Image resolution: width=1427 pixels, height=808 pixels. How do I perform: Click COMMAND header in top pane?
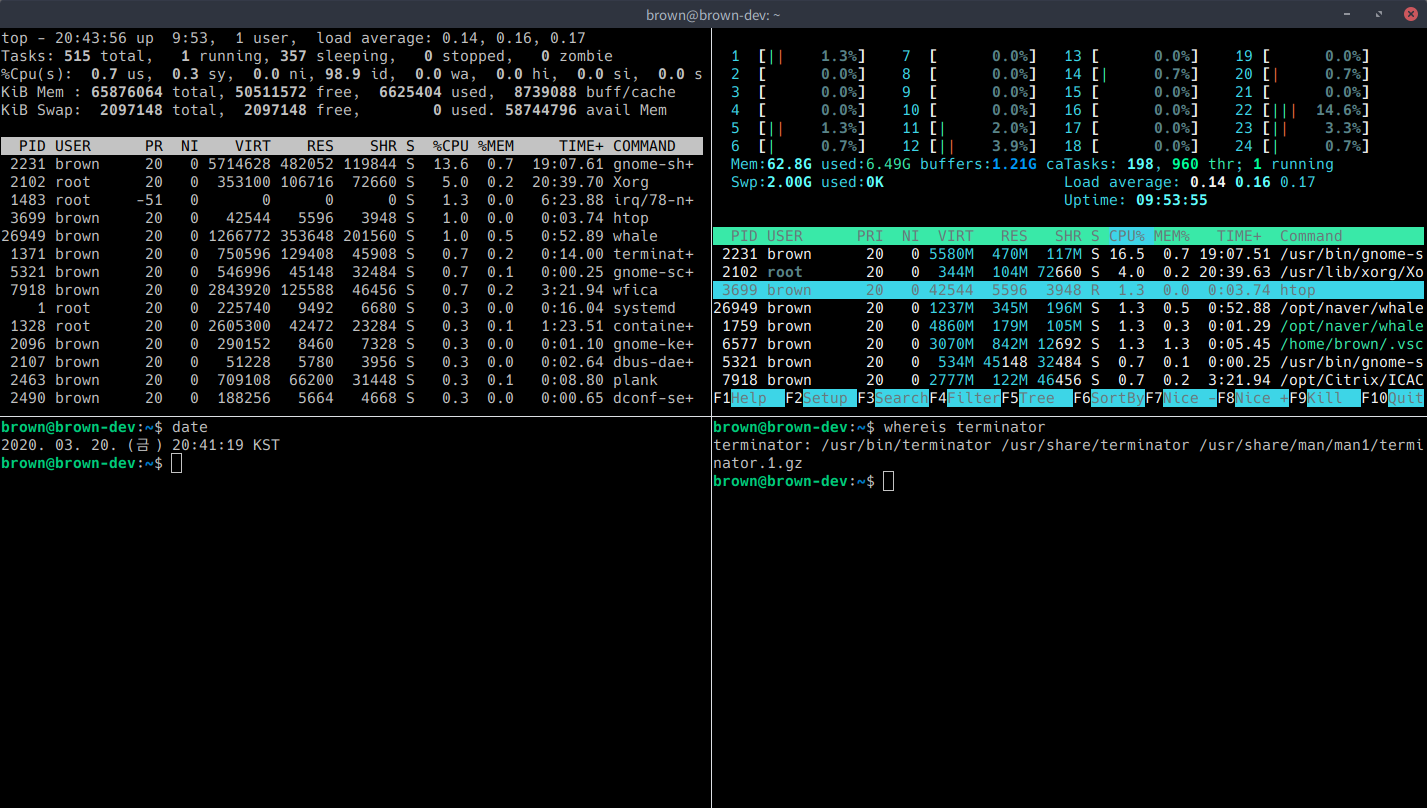[x=644, y=146]
